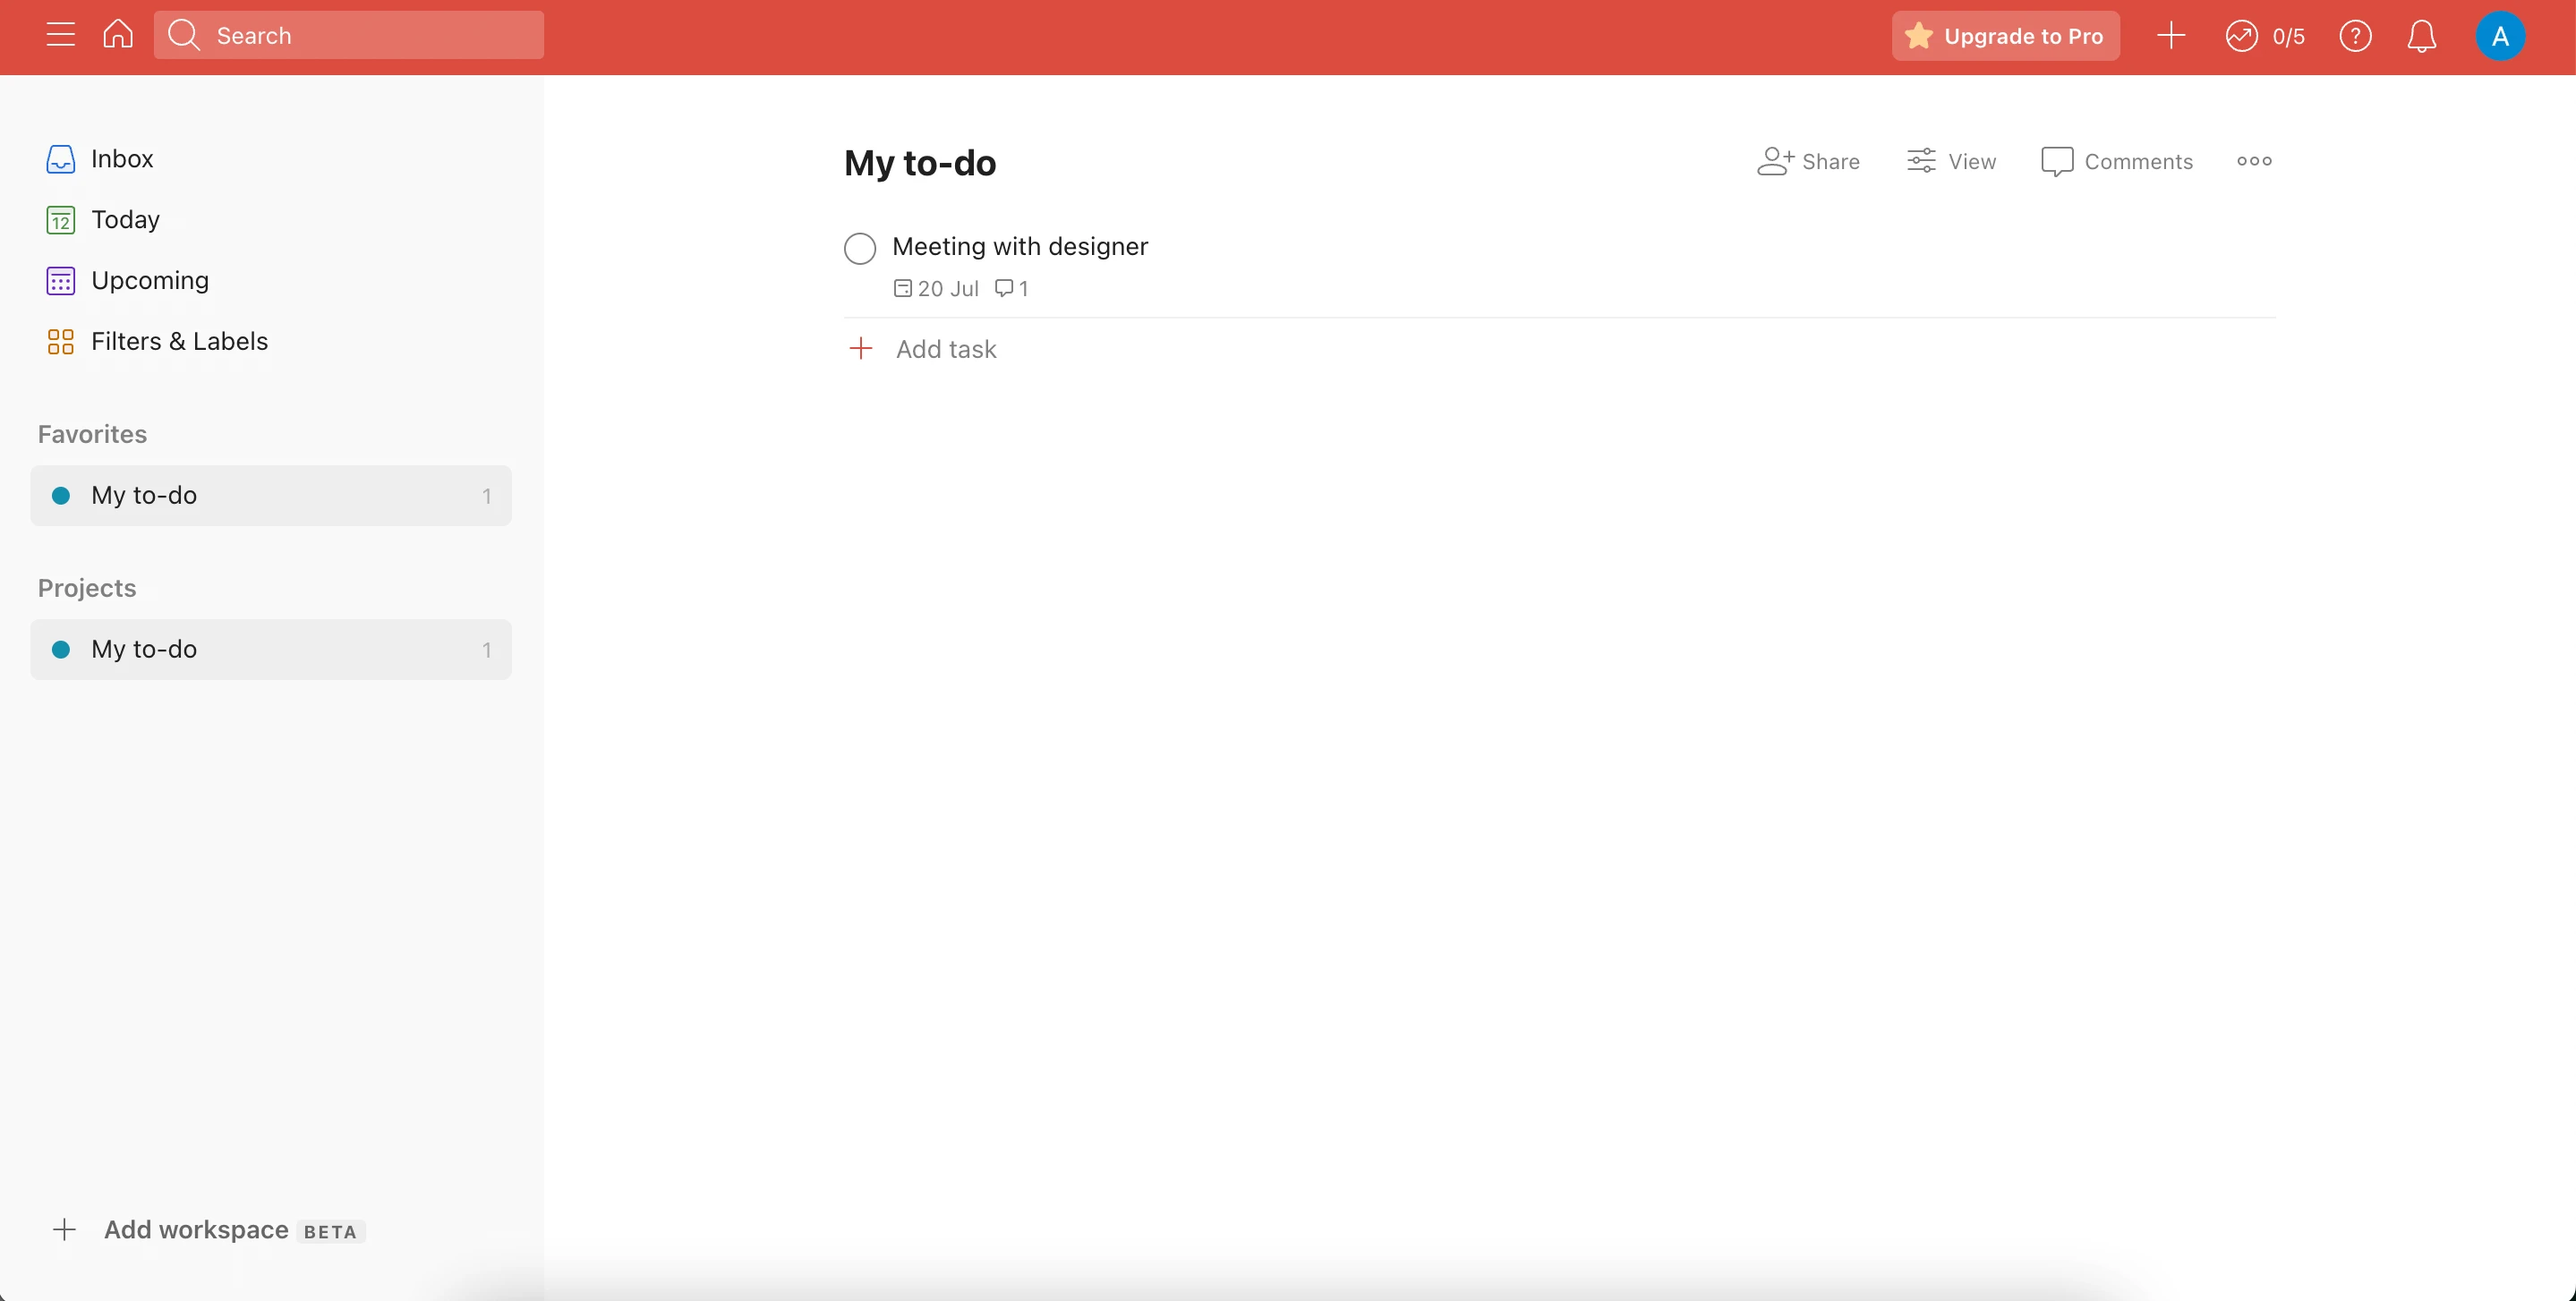Viewport: 2576px width, 1301px height.
Task: Open the productivity 0/5 goal indicator
Action: (2264, 36)
